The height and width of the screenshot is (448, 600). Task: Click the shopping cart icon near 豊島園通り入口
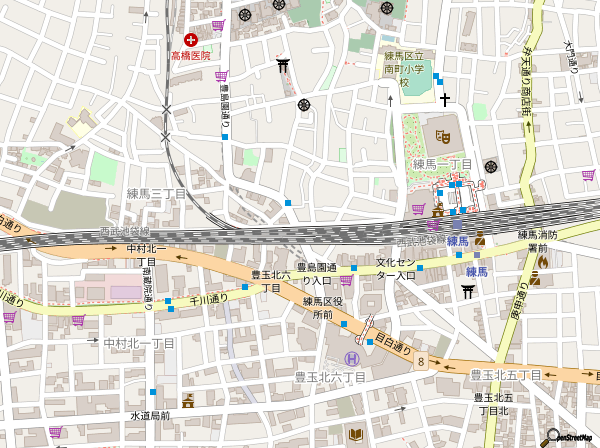[x=345, y=281]
